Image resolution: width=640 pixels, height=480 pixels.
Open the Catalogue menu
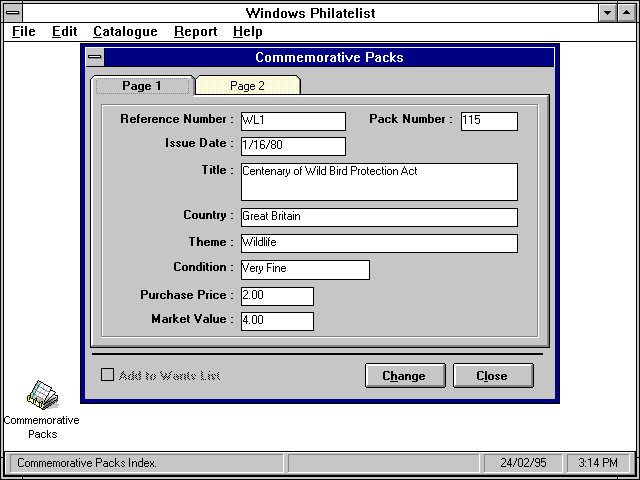point(125,32)
